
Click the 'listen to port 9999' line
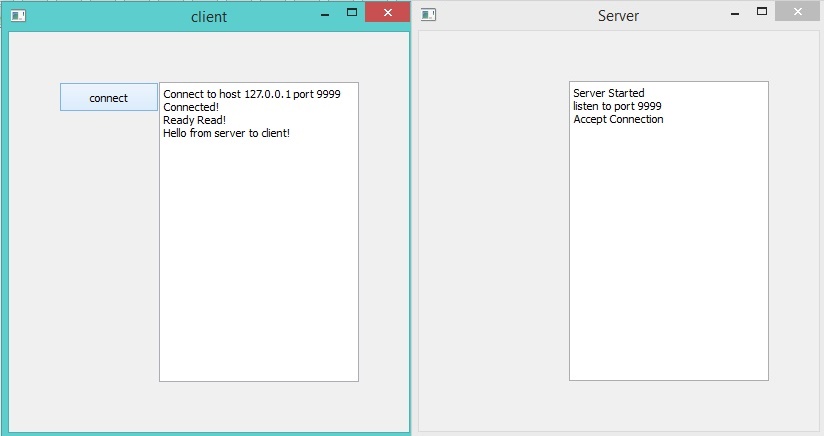(x=617, y=106)
